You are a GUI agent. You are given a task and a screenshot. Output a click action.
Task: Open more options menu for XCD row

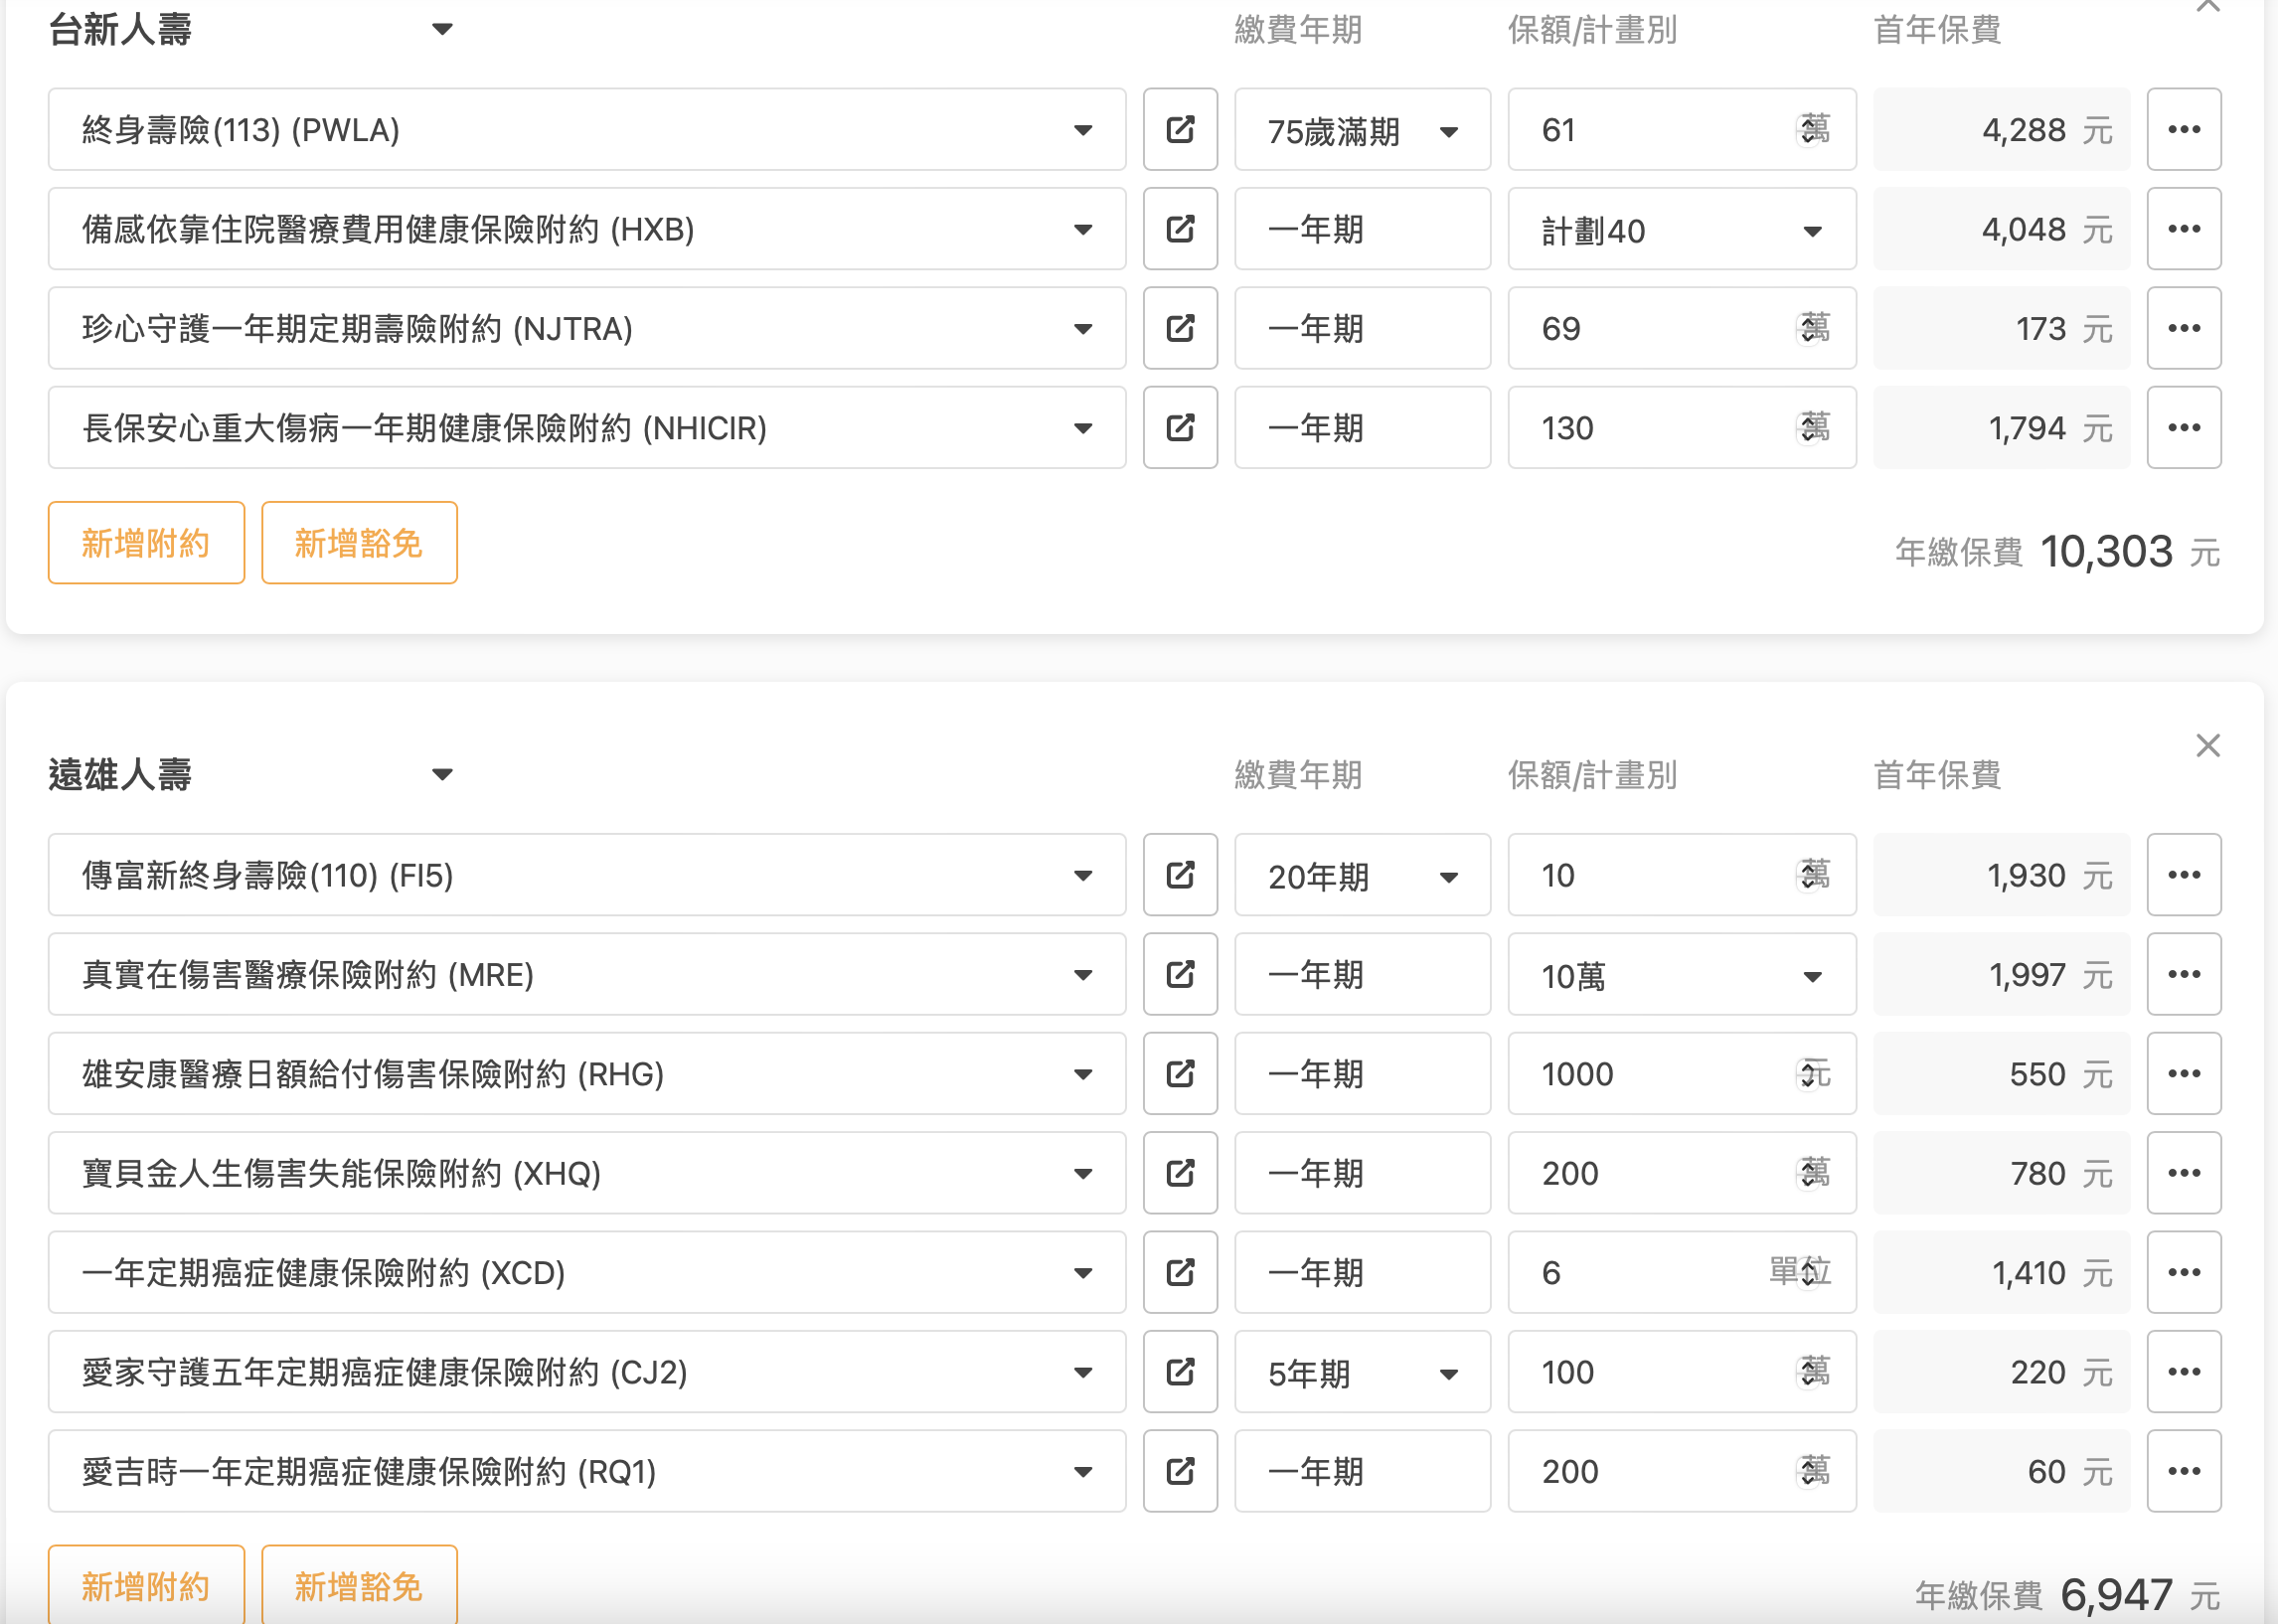2184,1272
